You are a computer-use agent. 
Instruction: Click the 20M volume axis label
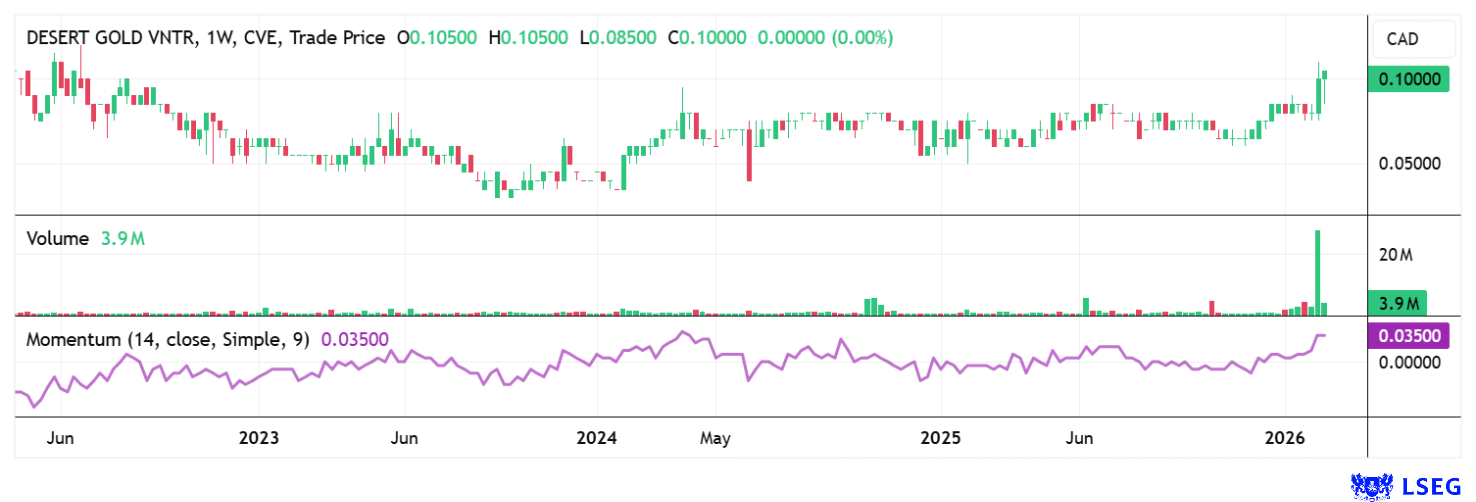coord(1394,255)
